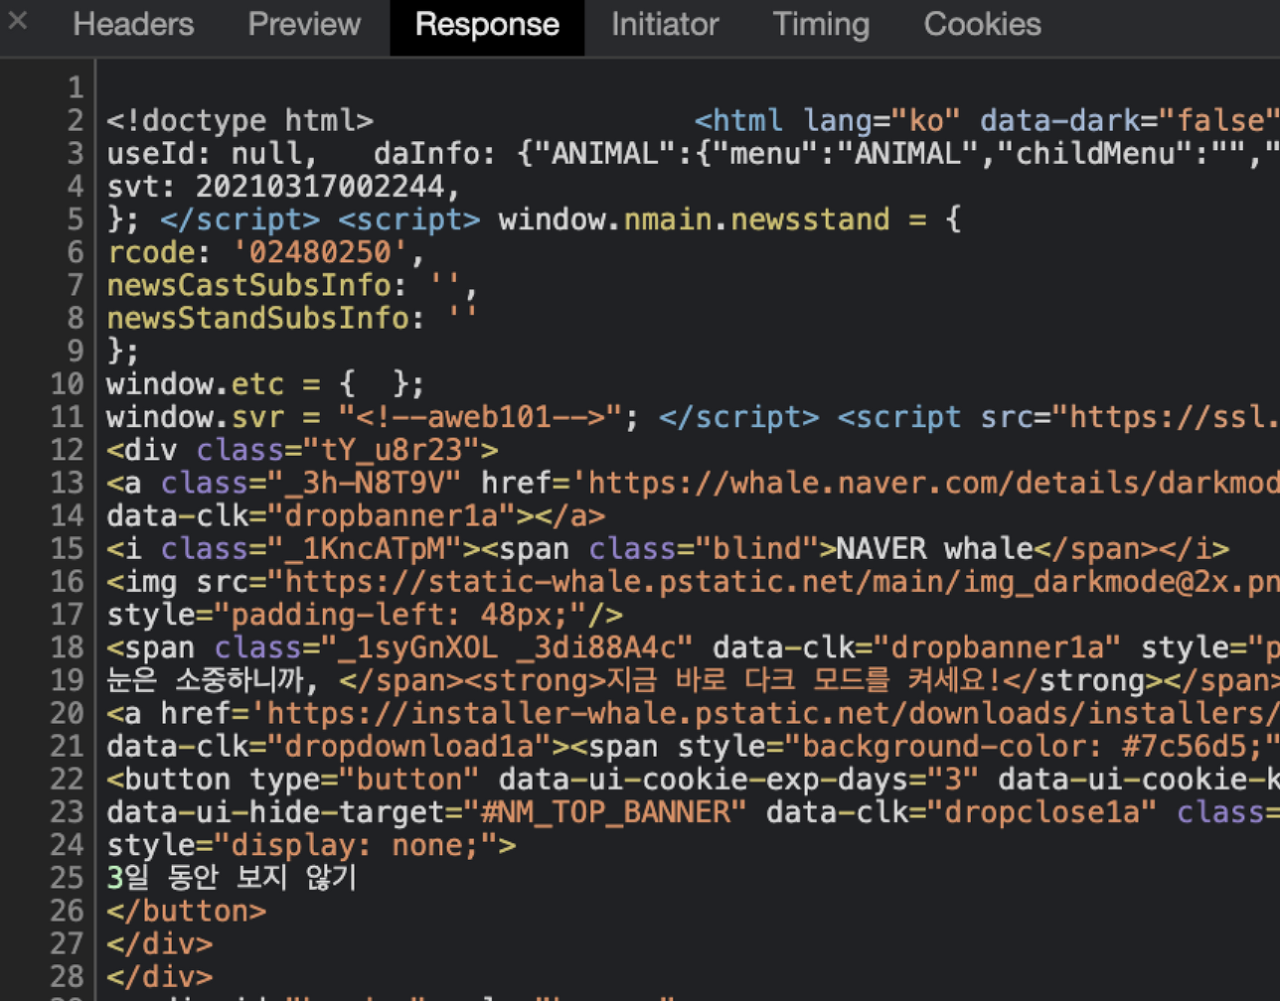Click line number 25 in the gutter
Screen dimensions: 1280x1001
pyautogui.click(x=68, y=880)
